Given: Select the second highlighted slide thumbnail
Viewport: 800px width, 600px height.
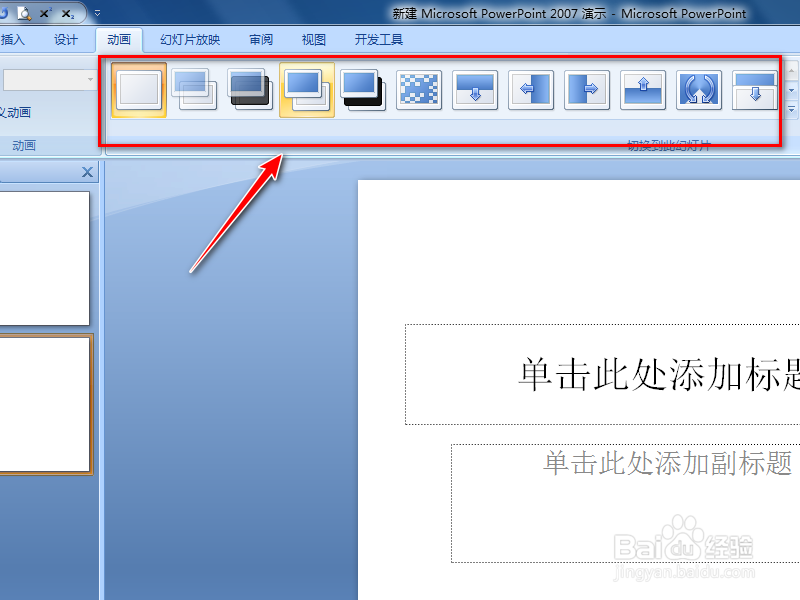Looking at the screenshot, I should (x=46, y=405).
